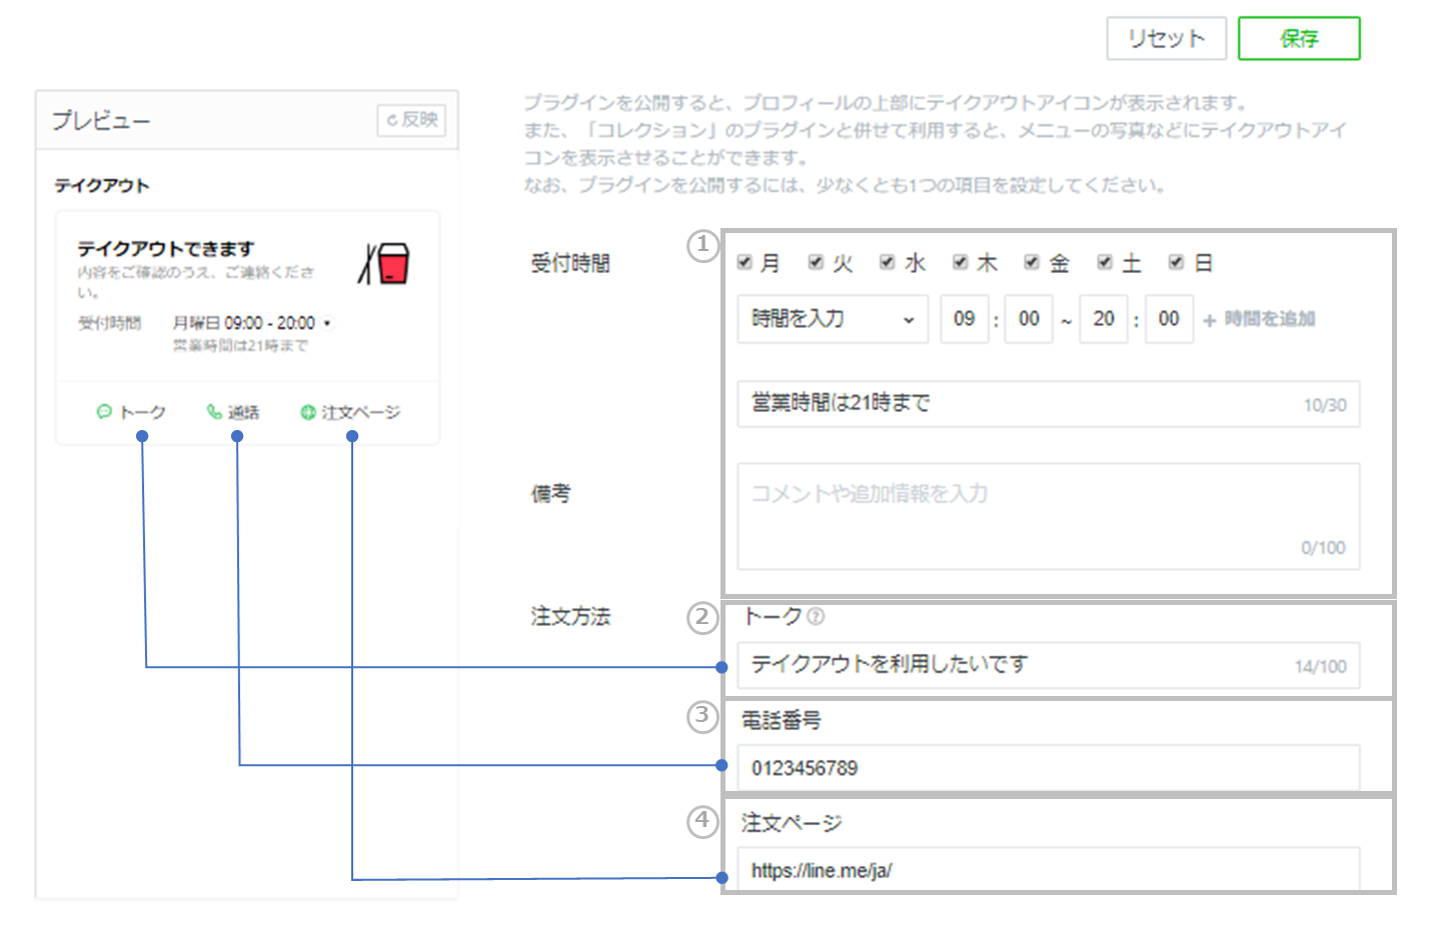The width and height of the screenshot is (1454, 947).
Task: Toggle the 日 (Sunday) checkbox
Action: click(x=1176, y=262)
